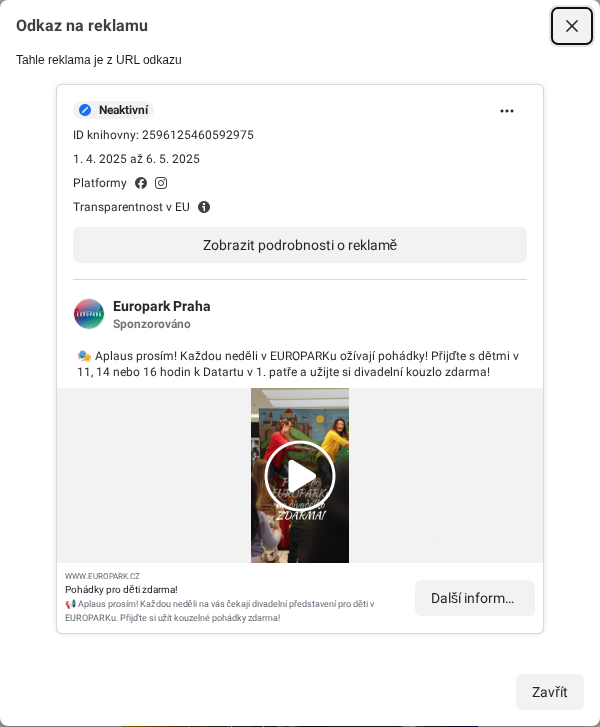Click the Zavřít button
This screenshot has width=600, height=727.
click(549, 692)
